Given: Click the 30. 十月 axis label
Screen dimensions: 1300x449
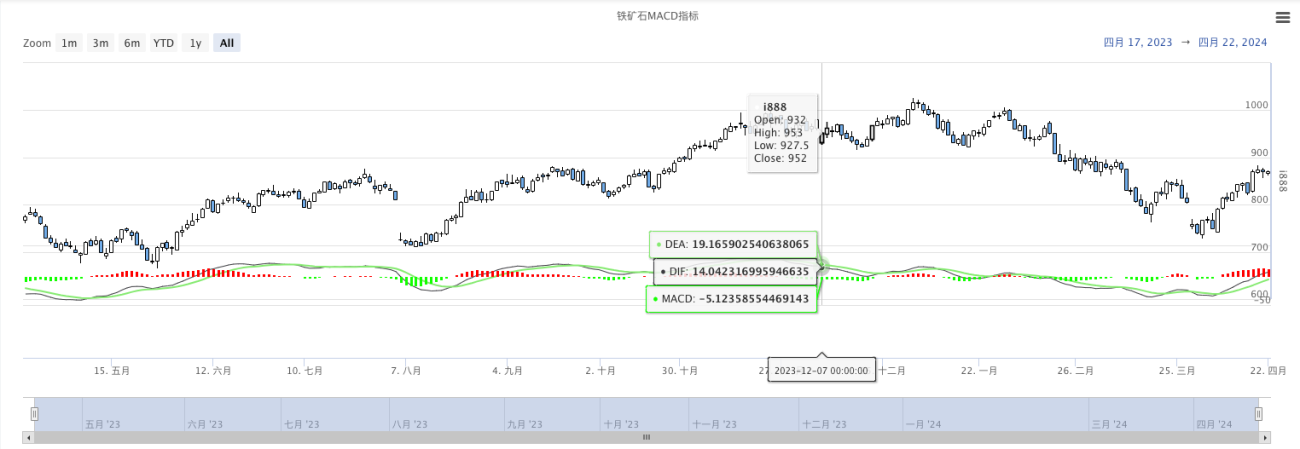Looking at the screenshot, I should [680, 370].
